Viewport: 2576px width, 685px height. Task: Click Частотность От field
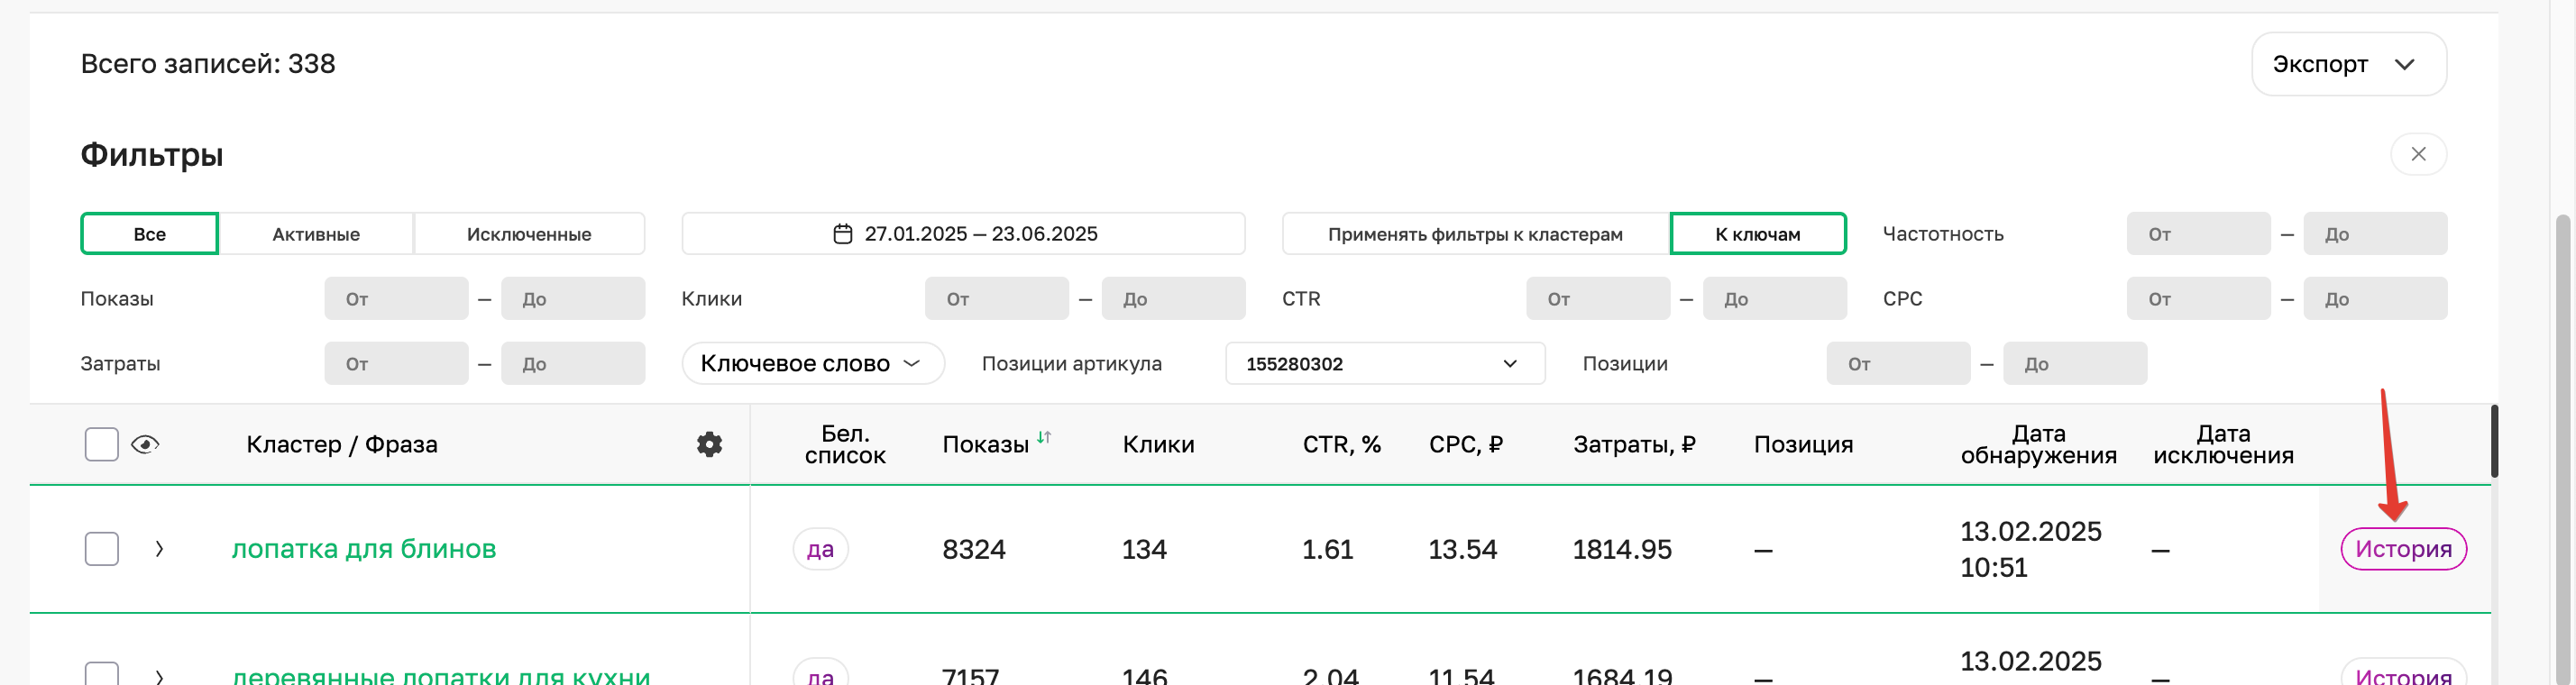pyautogui.click(x=2198, y=234)
